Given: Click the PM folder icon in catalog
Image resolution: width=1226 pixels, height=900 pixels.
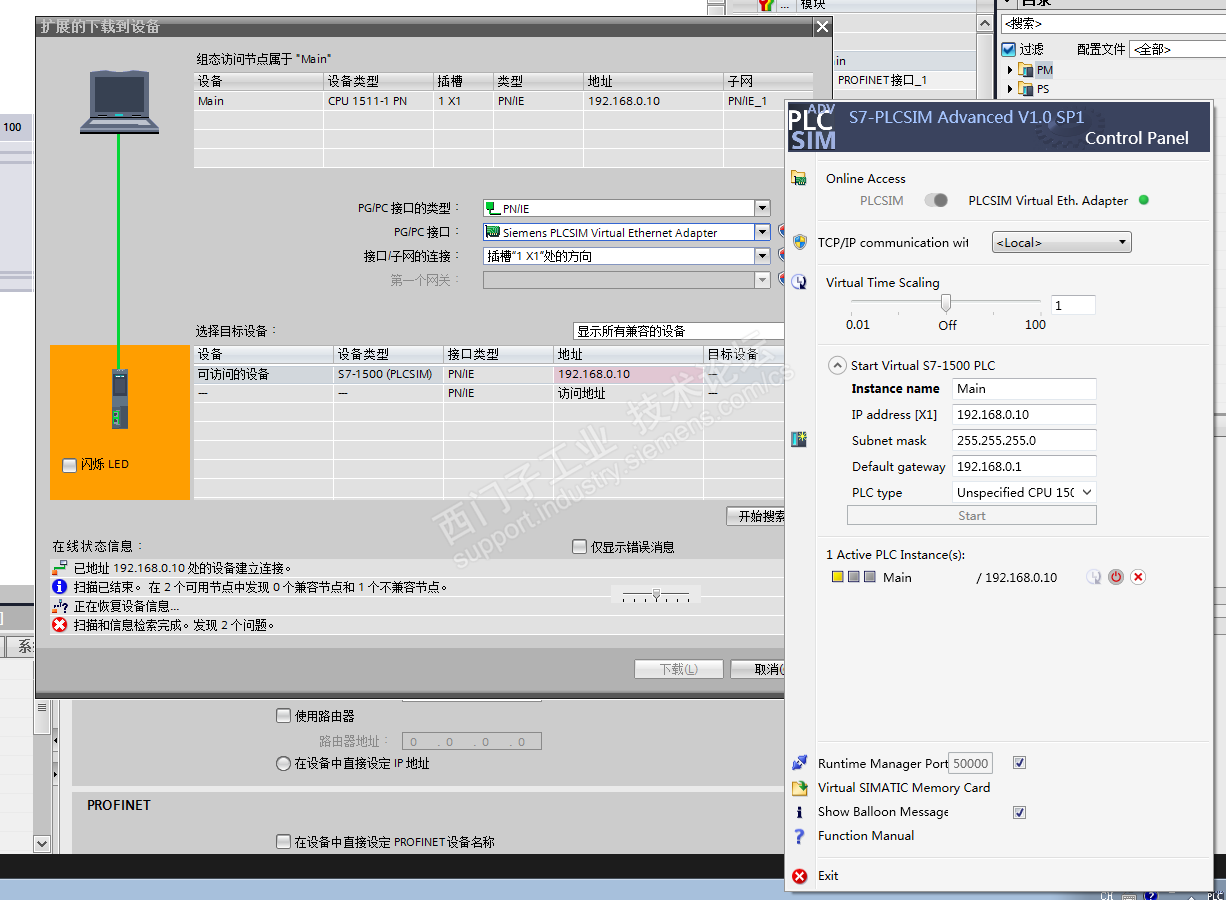Looking at the screenshot, I should click(x=1026, y=70).
